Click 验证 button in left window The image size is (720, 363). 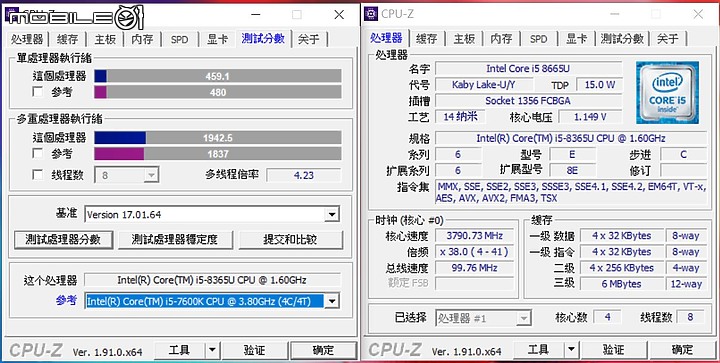coord(254,351)
